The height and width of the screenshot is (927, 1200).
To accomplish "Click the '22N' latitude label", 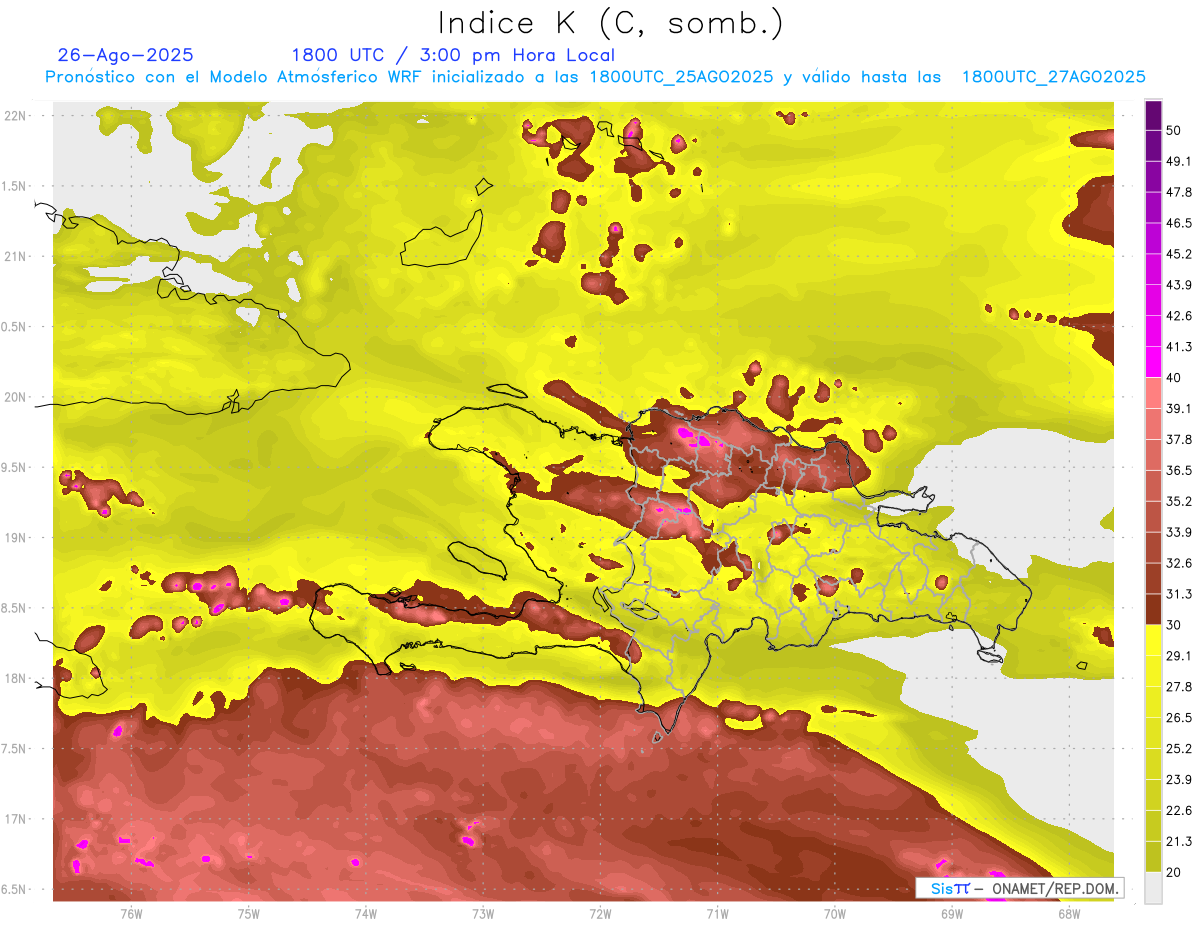I will coord(17,116).
